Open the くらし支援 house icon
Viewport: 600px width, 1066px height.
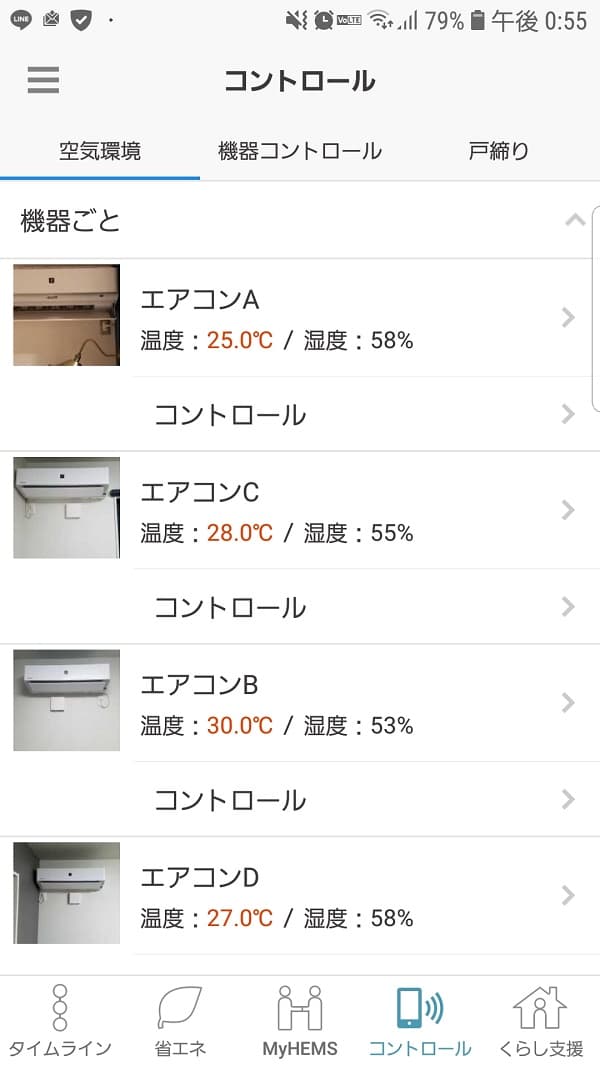pyautogui.click(x=540, y=1008)
